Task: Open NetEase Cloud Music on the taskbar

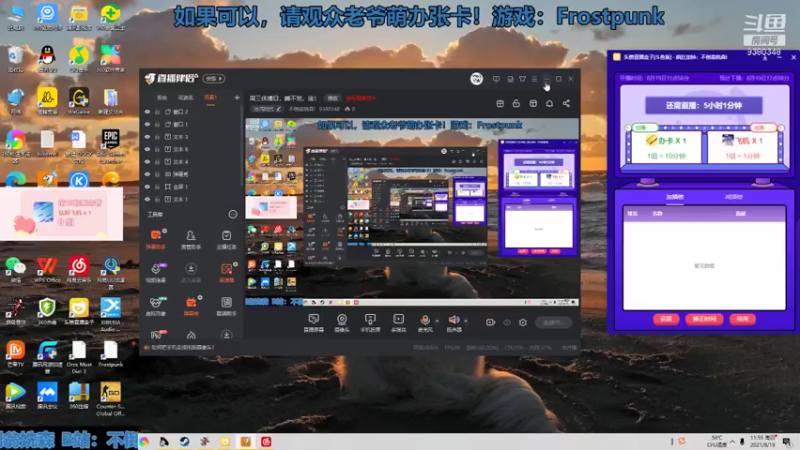Action: coord(266,442)
